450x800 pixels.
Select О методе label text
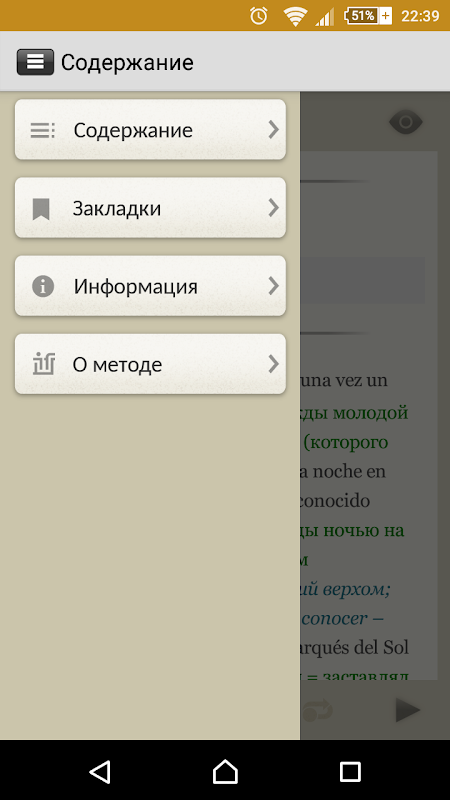click(117, 365)
